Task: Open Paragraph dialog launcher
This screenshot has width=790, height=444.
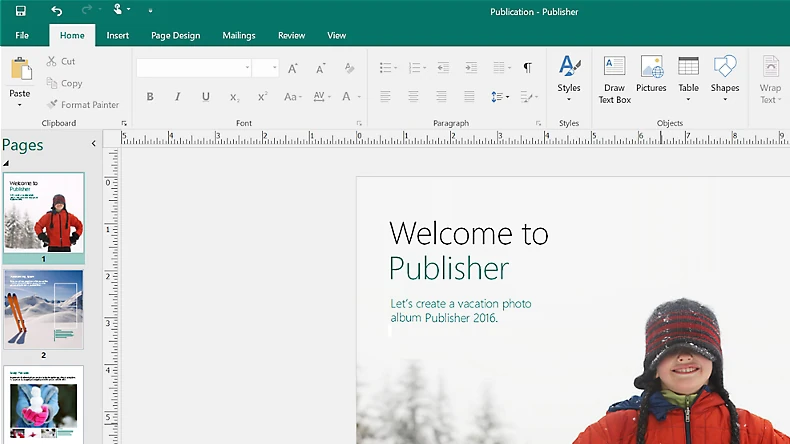Action: 538,123
